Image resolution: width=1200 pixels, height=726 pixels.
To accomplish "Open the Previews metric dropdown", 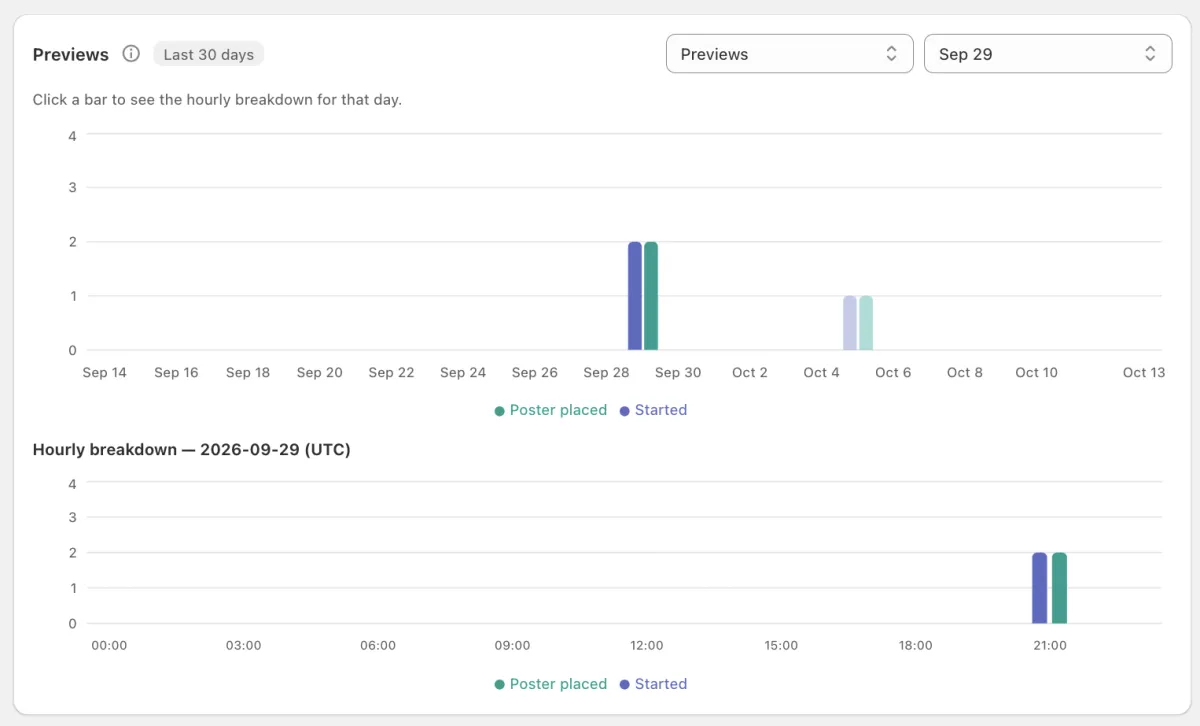I will 790,54.
